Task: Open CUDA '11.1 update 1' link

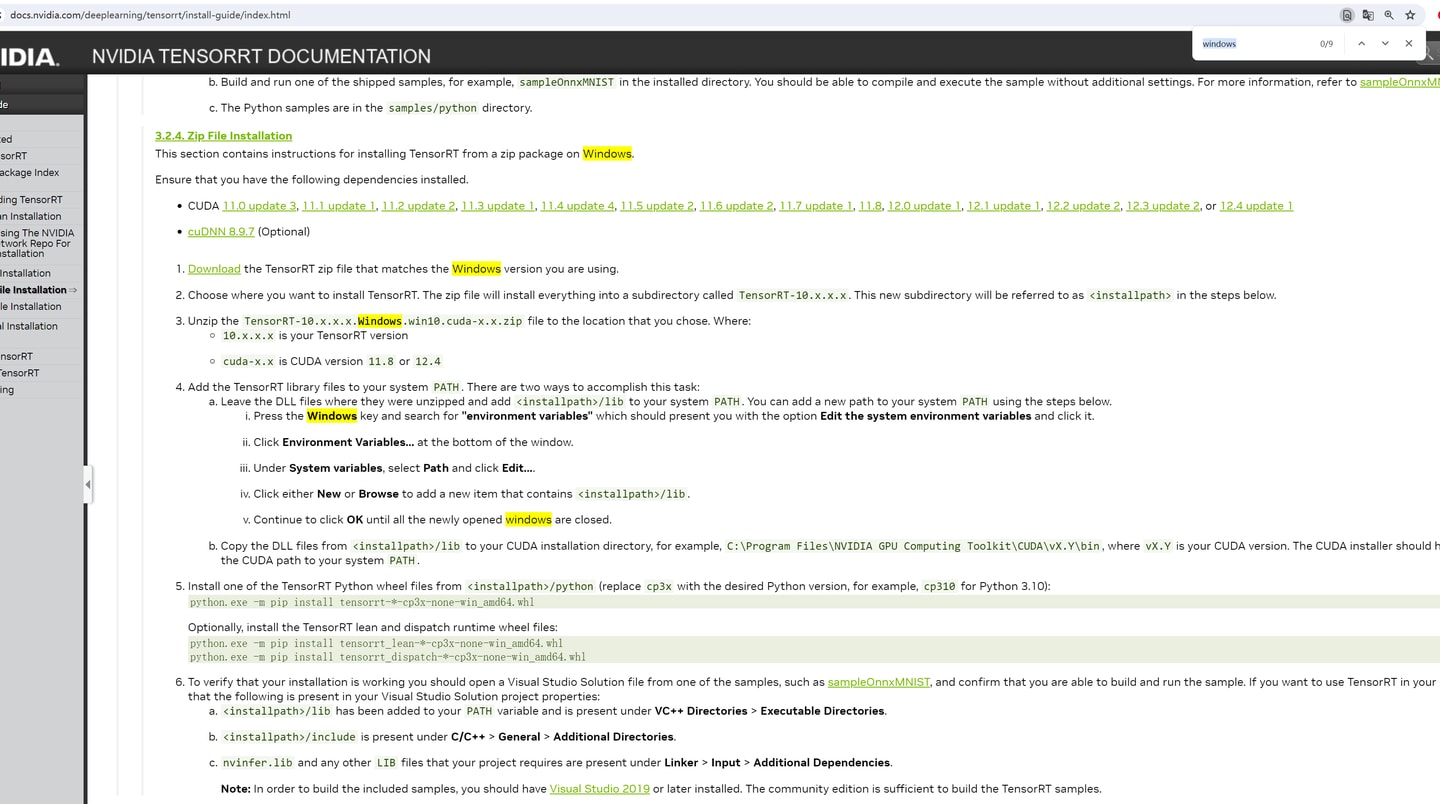Action: coord(339,206)
